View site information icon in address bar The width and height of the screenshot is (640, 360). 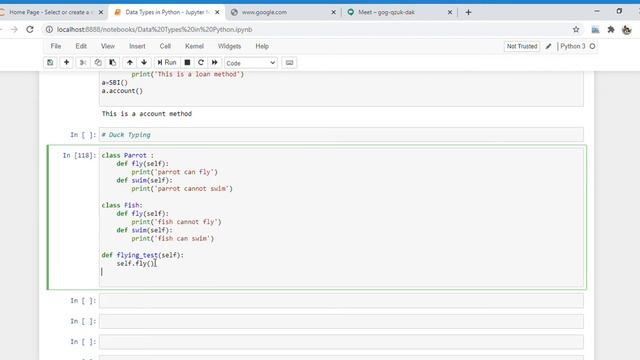[x=49, y=29]
